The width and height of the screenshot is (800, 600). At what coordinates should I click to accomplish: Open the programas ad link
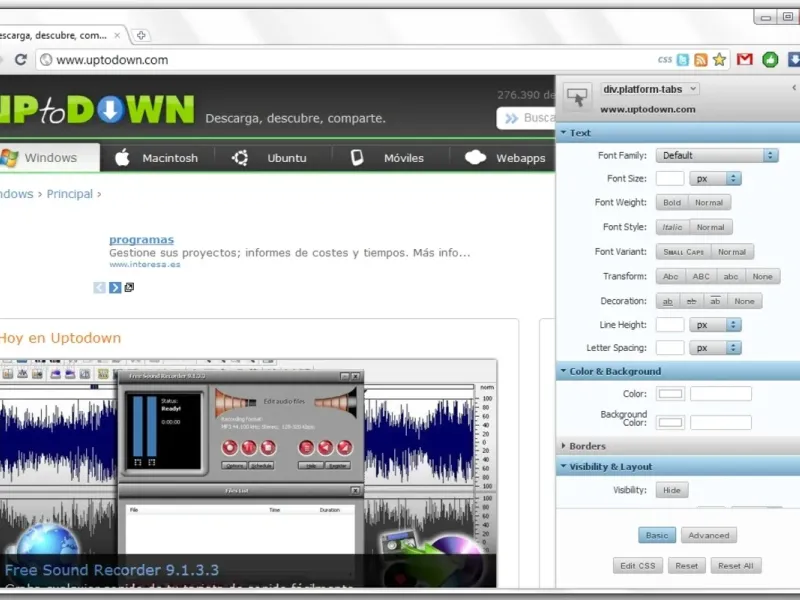[141, 239]
